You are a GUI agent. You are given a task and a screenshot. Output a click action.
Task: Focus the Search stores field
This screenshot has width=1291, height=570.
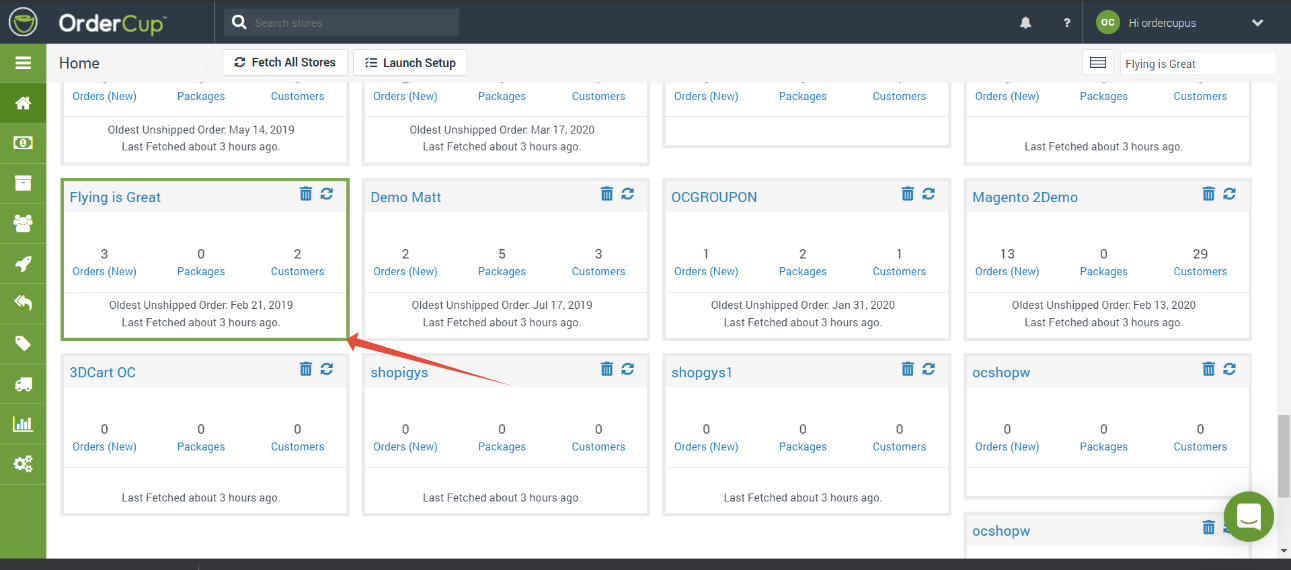342,22
